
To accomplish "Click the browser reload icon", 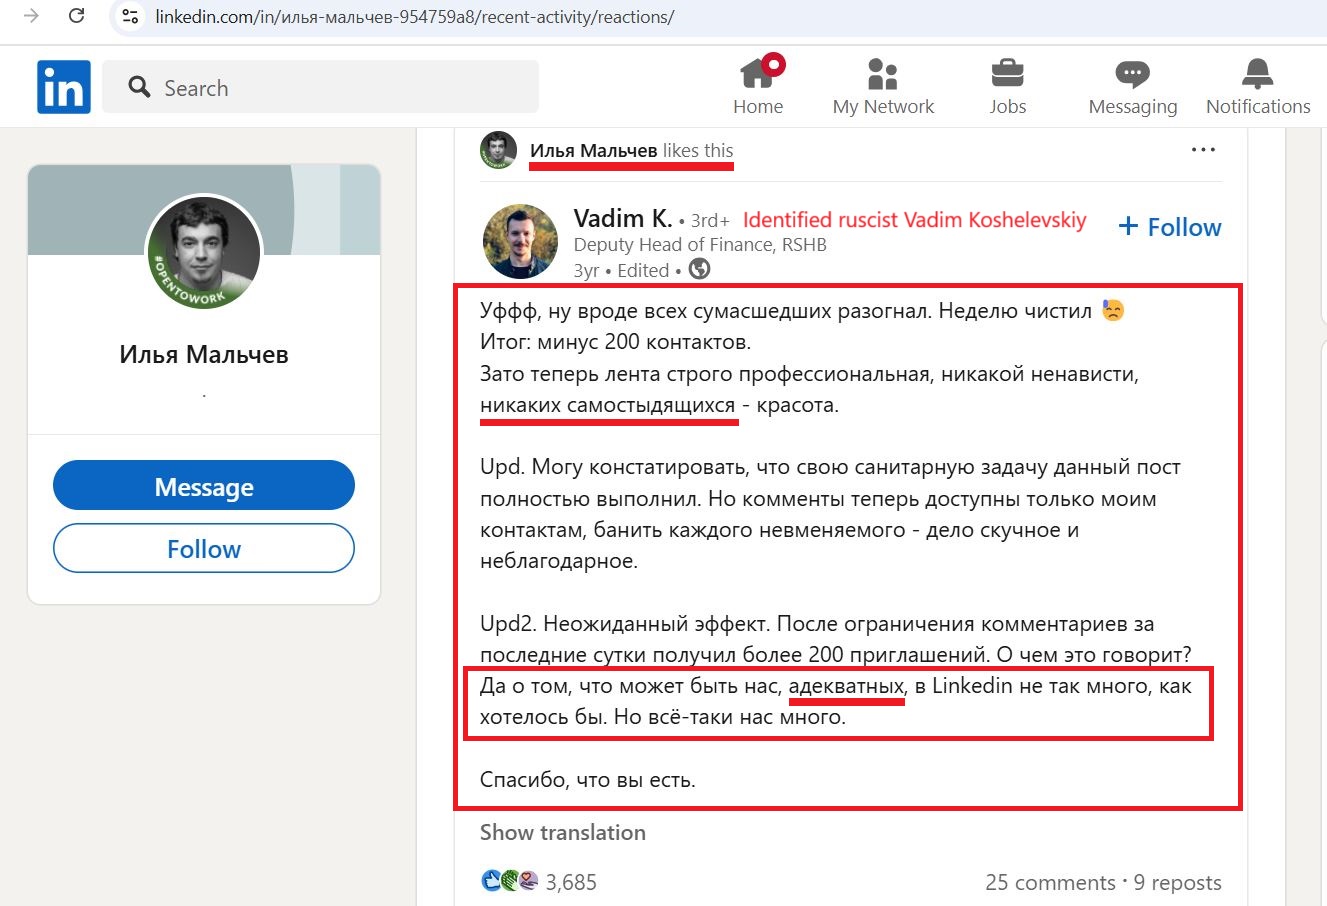I will [77, 16].
